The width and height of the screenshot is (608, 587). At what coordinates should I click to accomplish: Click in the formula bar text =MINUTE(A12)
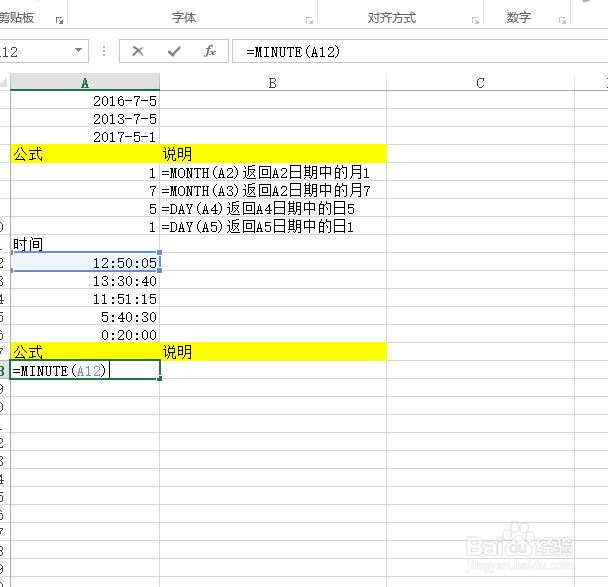[293, 52]
